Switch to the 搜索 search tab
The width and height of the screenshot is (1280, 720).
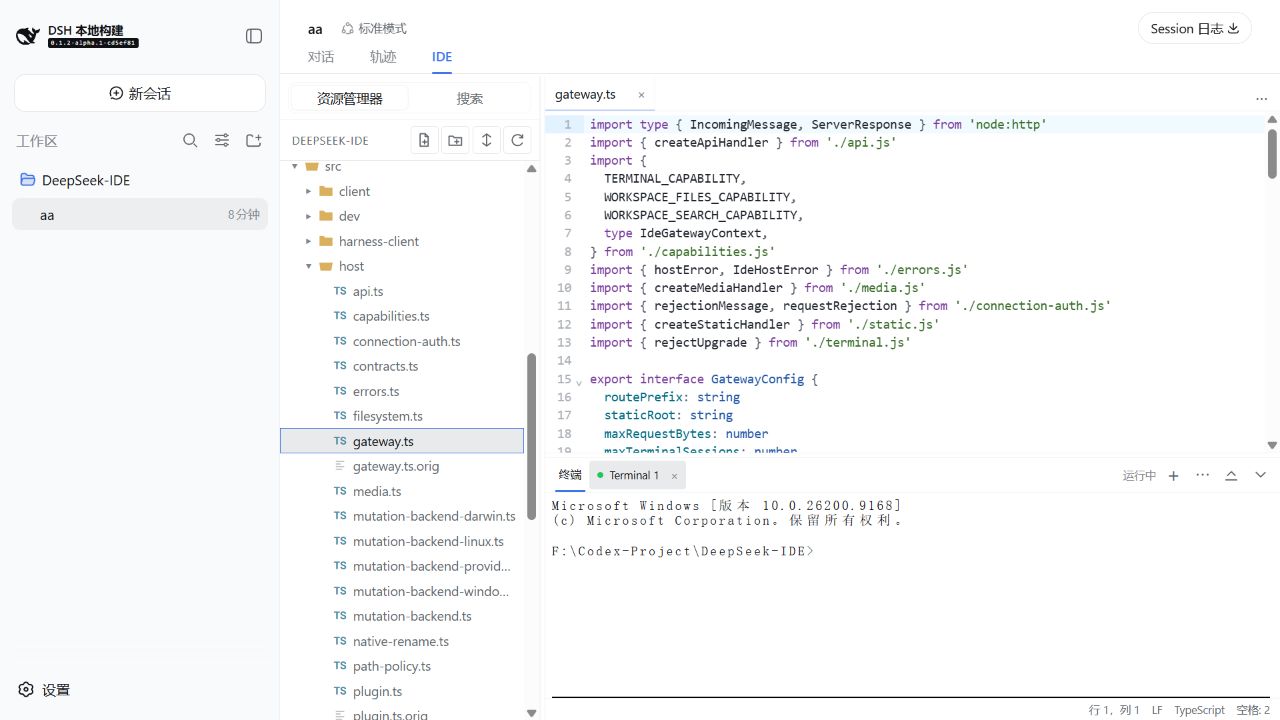(470, 98)
